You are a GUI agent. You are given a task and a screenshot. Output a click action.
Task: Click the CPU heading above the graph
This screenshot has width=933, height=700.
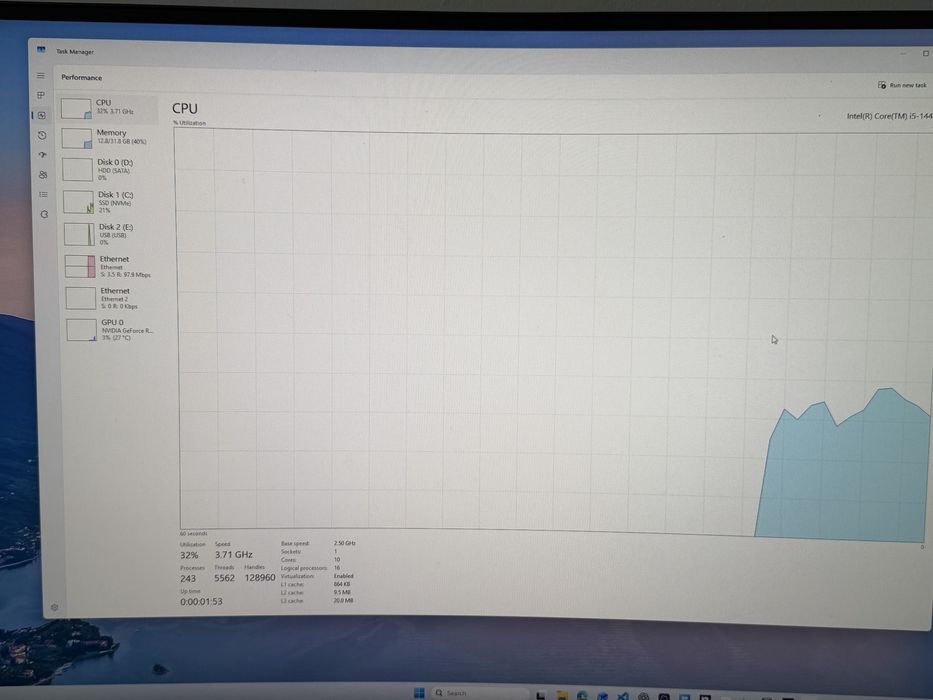184,108
